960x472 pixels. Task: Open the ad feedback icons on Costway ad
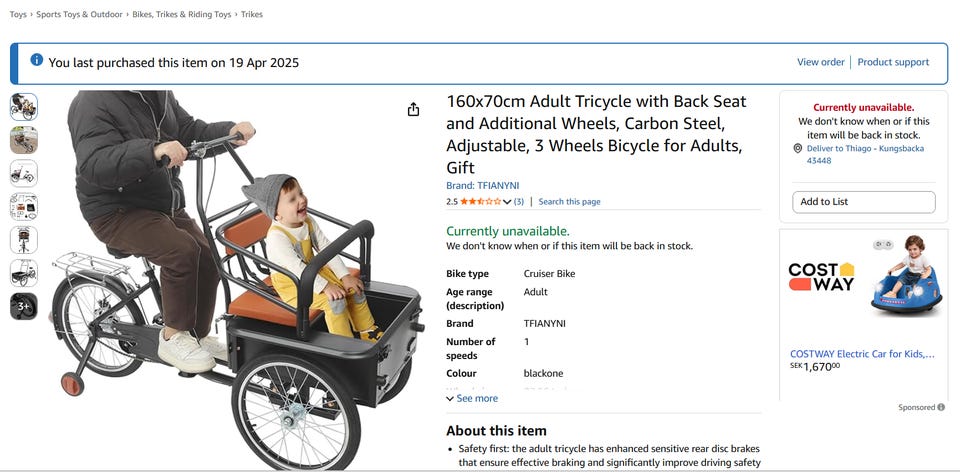click(882, 244)
